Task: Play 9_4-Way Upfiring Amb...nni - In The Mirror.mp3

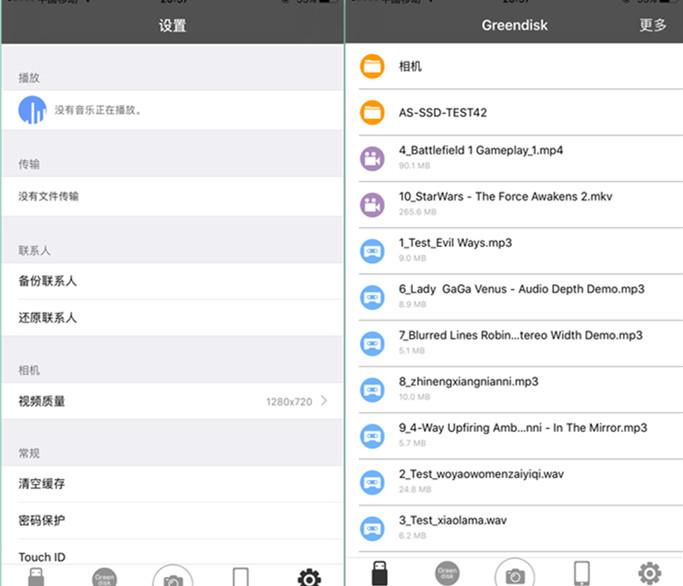Action: point(523,428)
